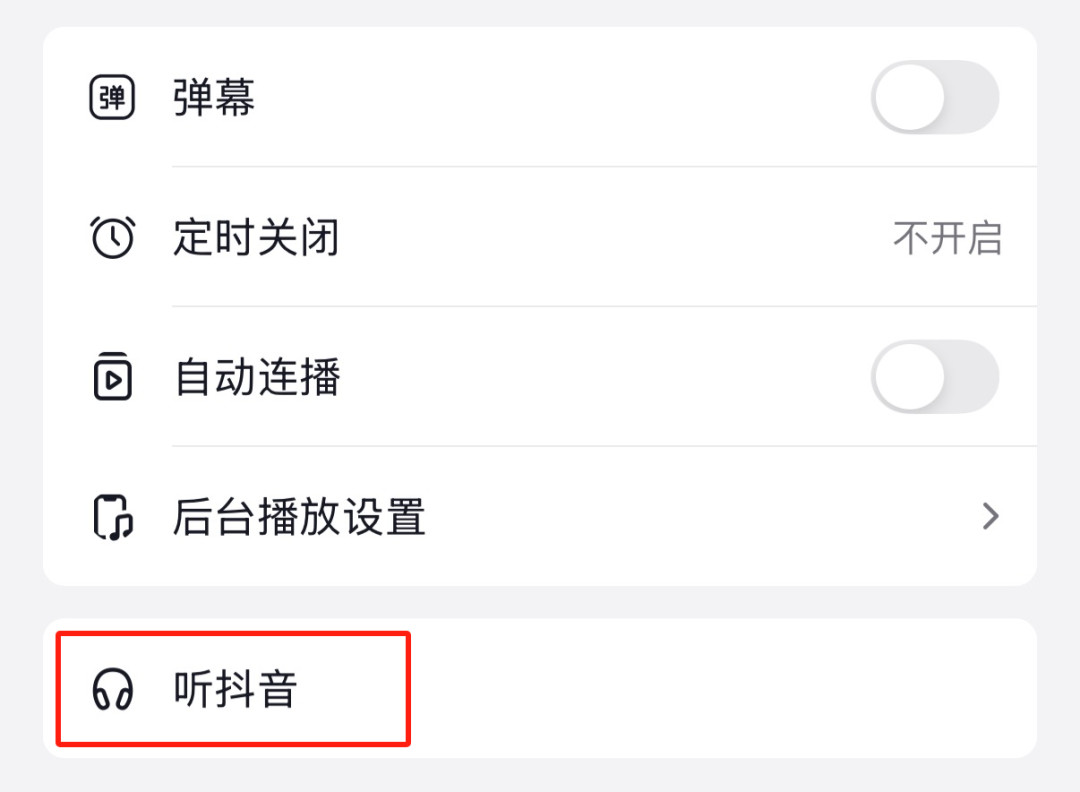
Task: Click the red highlight border around 听抖音
Action: tap(232, 633)
